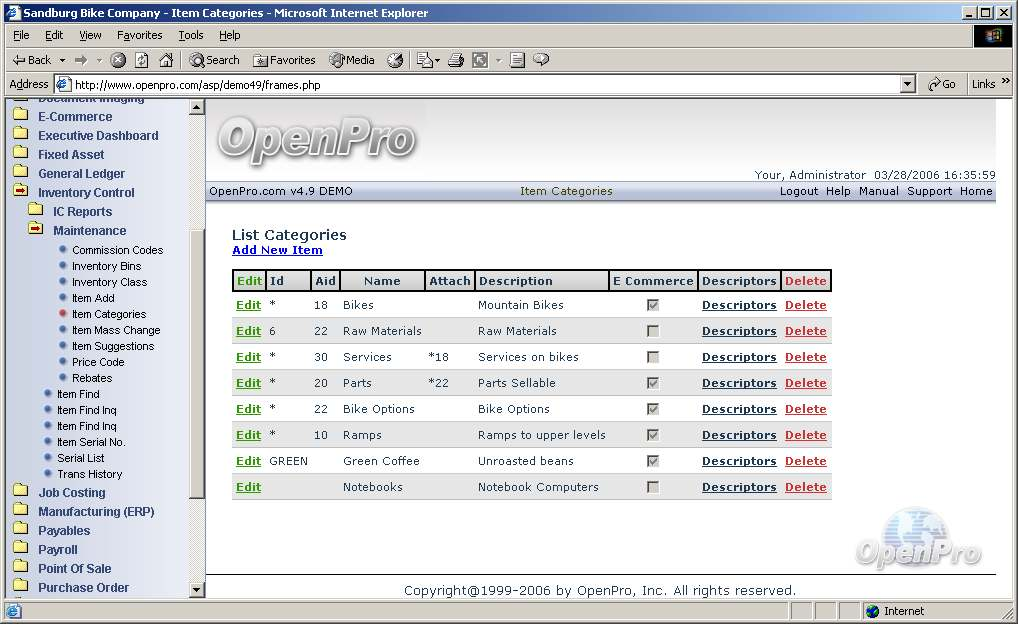Open the Favorites toolbar button
The image size is (1018, 624).
click(284, 60)
